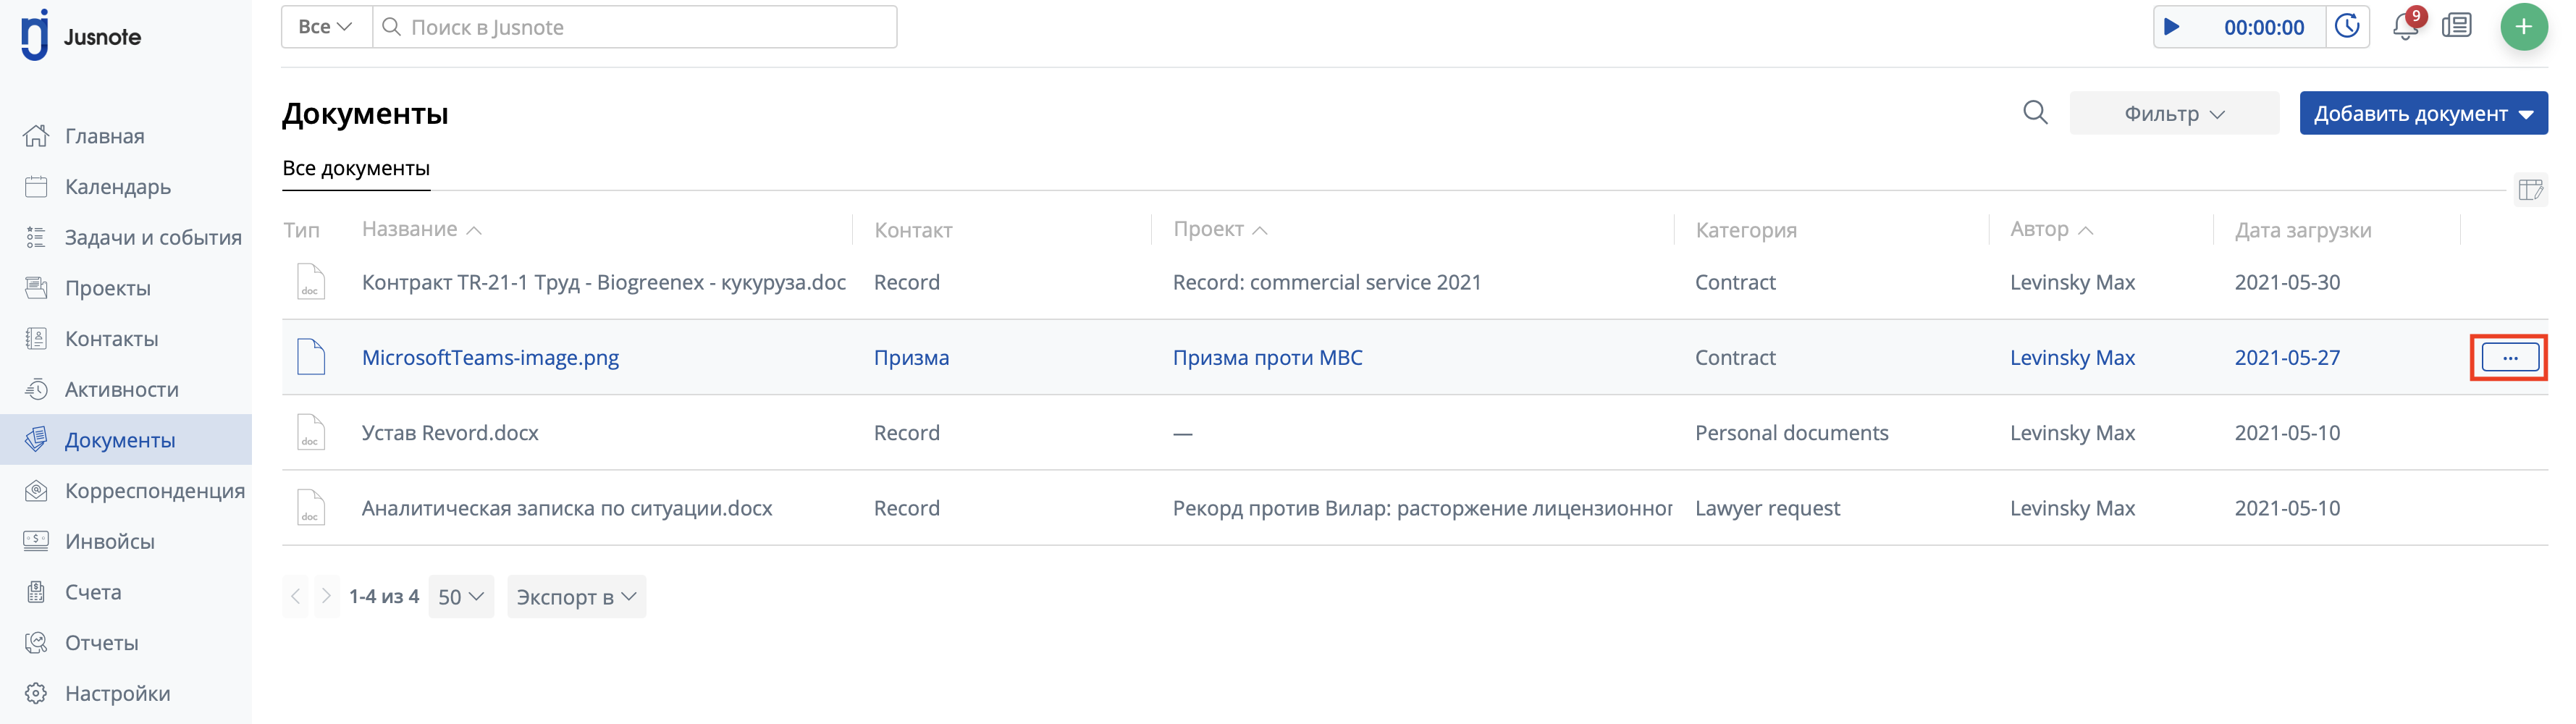This screenshot has width=2576, height=724.
Task: Expand the Экспорт в dropdown
Action: 576,597
